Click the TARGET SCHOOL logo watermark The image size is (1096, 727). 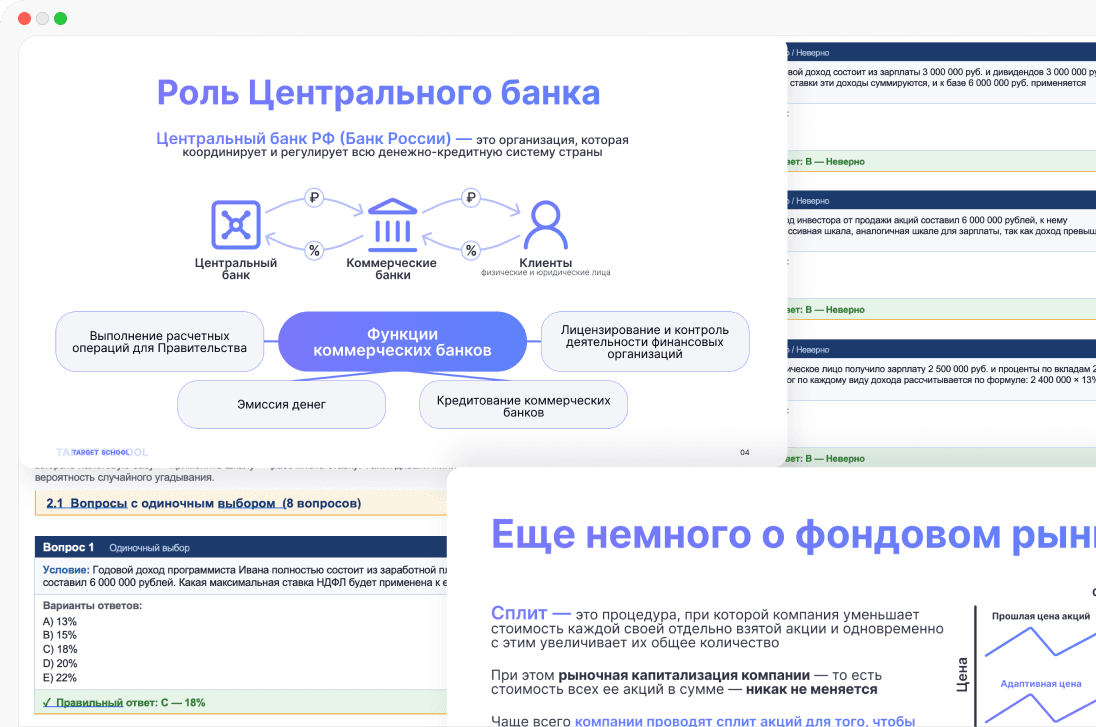click(x=99, y=451)
